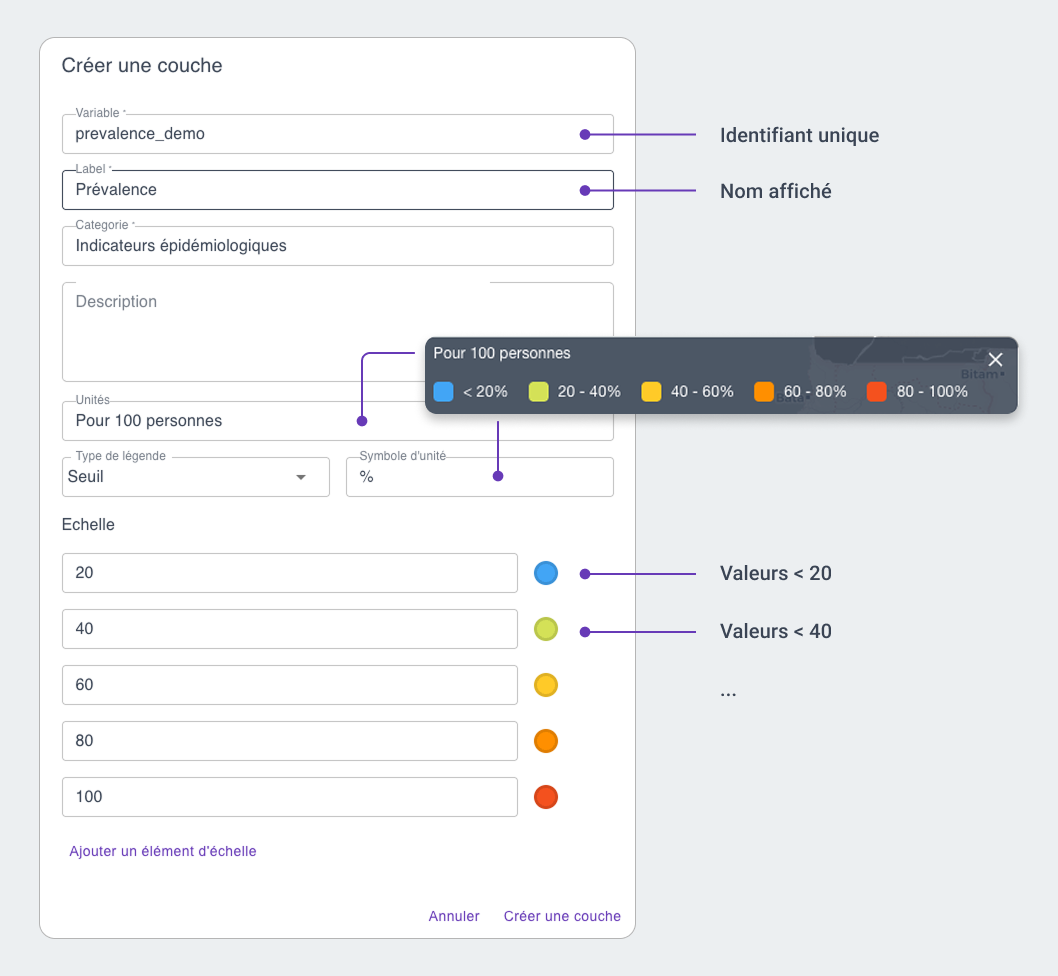Click the lime 20 - 40% legend swatch
Screen dimensions: 1058x976
(538, 391)
